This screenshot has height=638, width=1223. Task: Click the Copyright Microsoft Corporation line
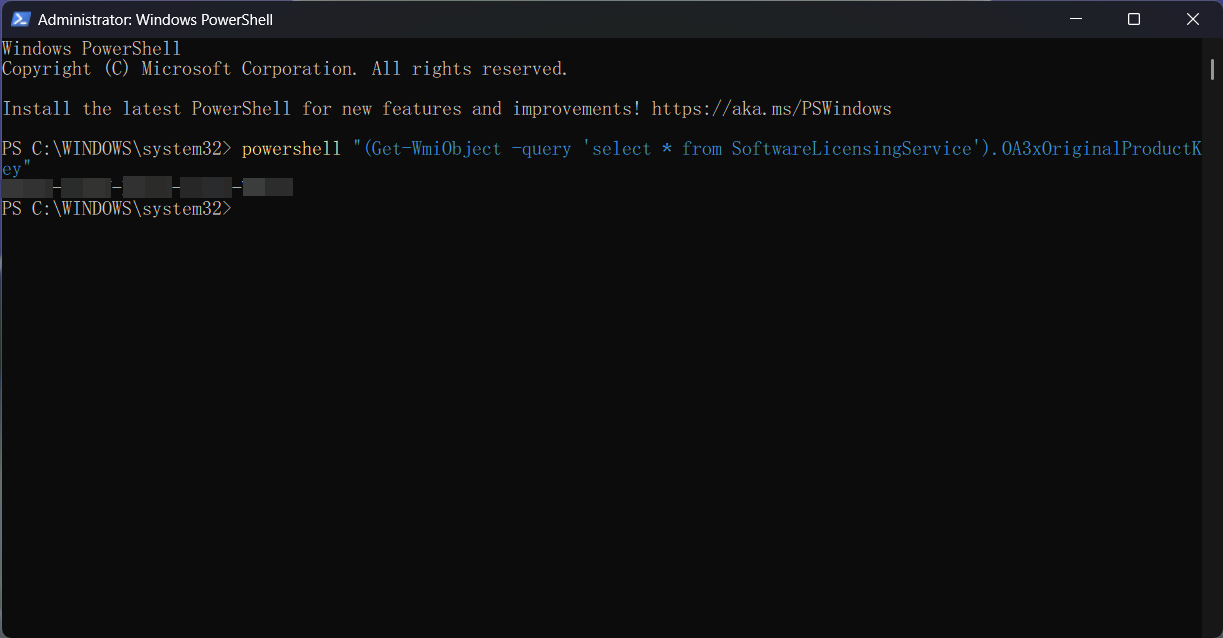click(x=283, y=68)
